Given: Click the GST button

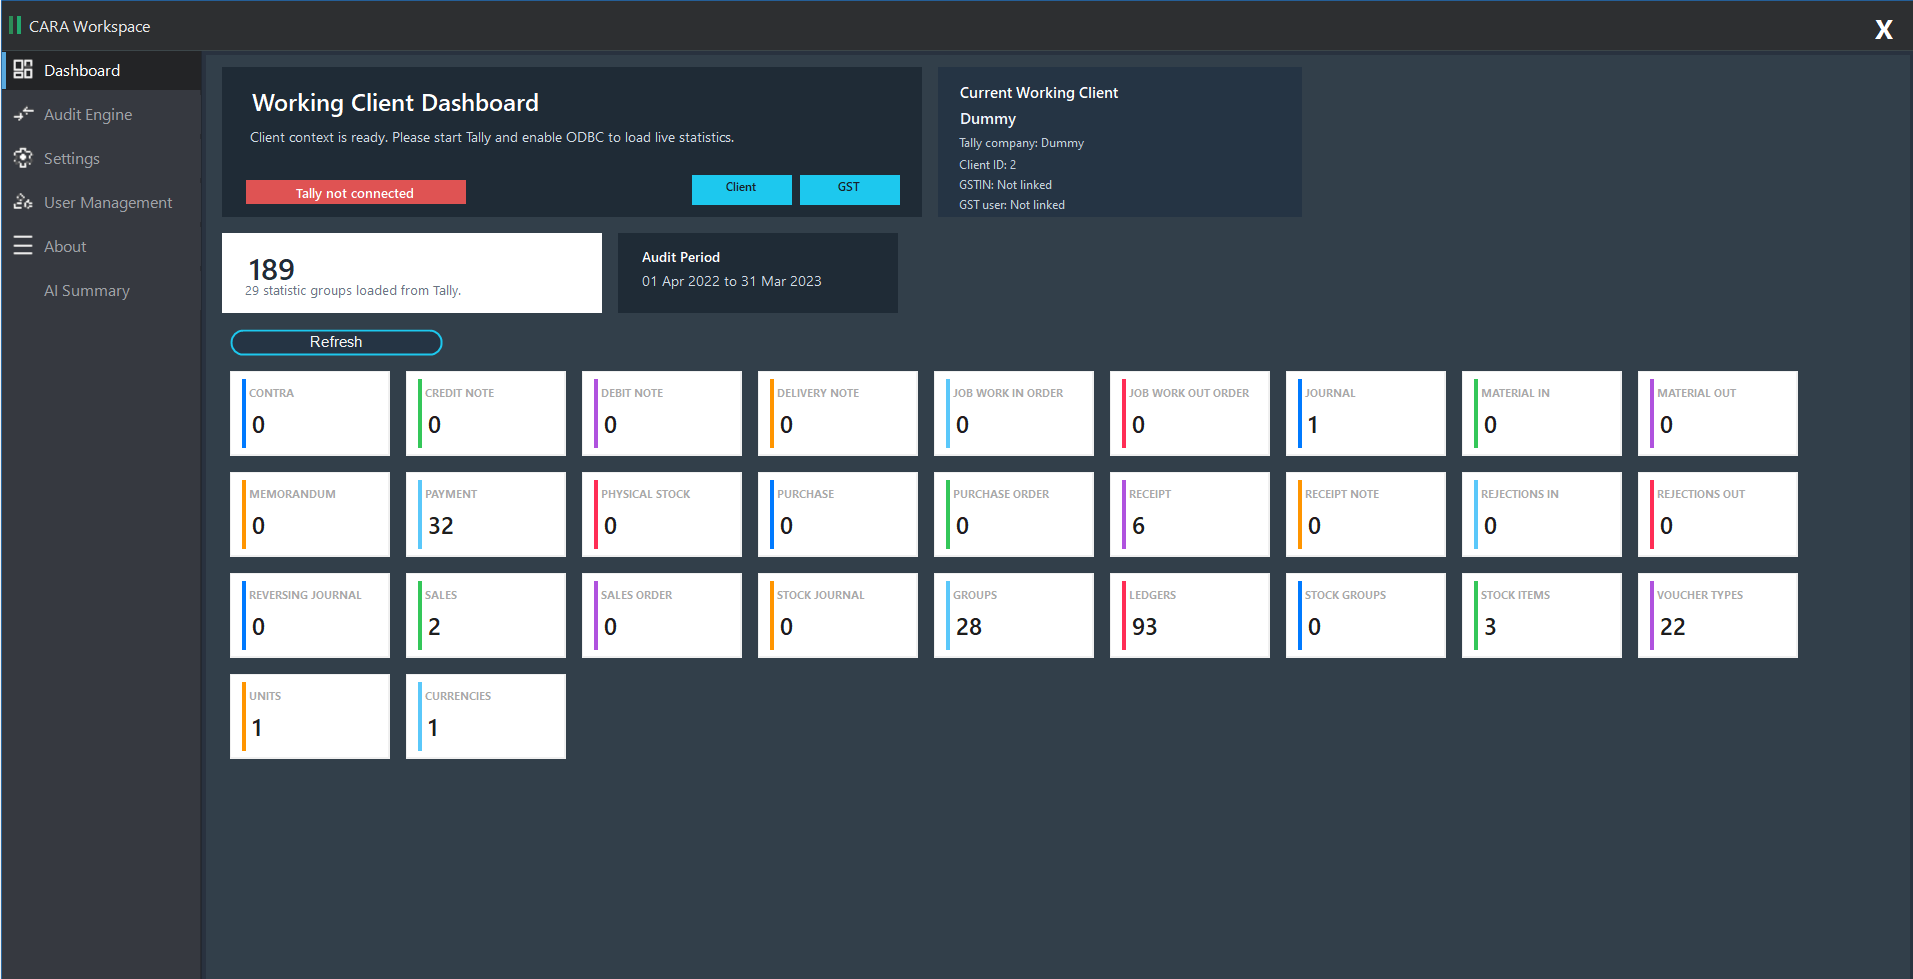Looking at the screenshot, I should tap(849, 189).
